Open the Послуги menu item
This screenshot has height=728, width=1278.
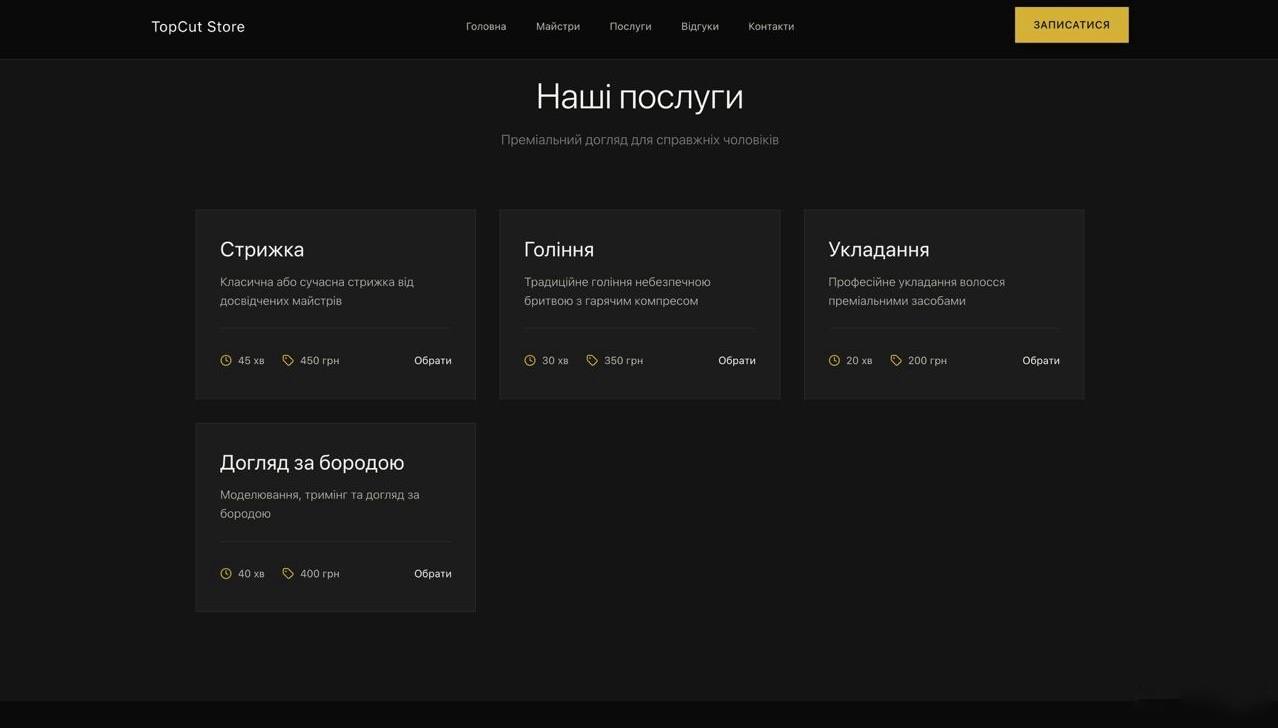[x=630, y=27]
